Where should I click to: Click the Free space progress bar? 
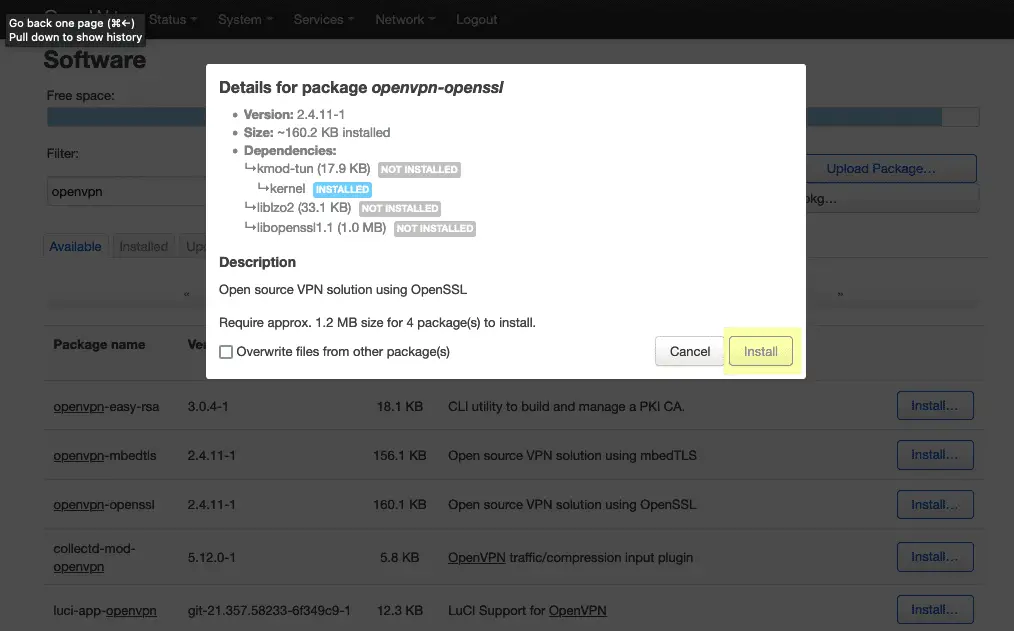coord(513,117)
